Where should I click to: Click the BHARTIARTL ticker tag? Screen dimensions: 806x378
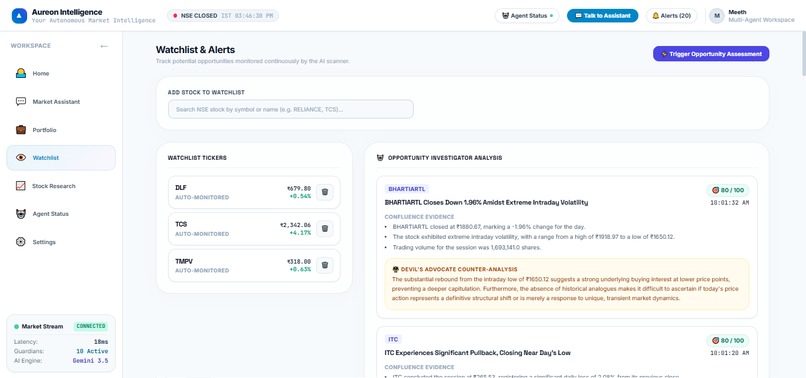(406, 189)
